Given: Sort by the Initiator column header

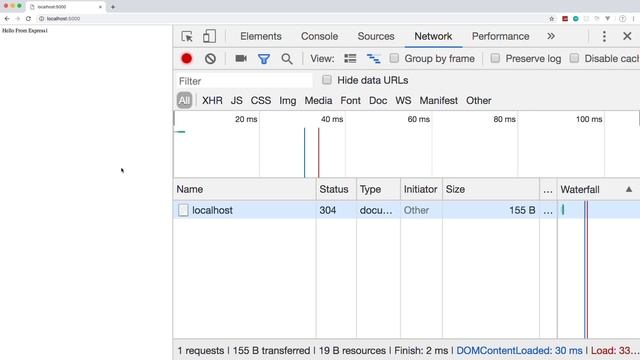Looking at the screenshot, I should (421, 189).
